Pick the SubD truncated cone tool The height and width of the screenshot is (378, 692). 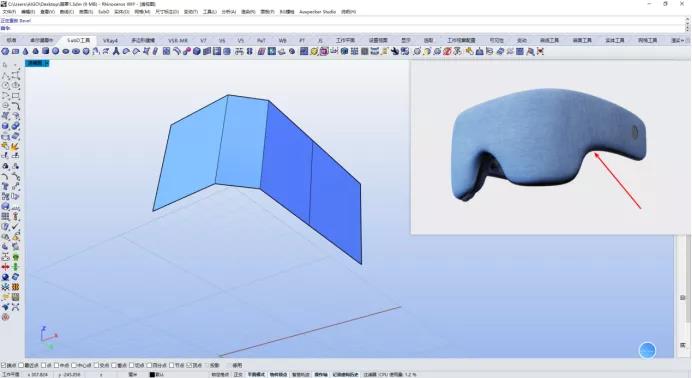click(35, 52)
